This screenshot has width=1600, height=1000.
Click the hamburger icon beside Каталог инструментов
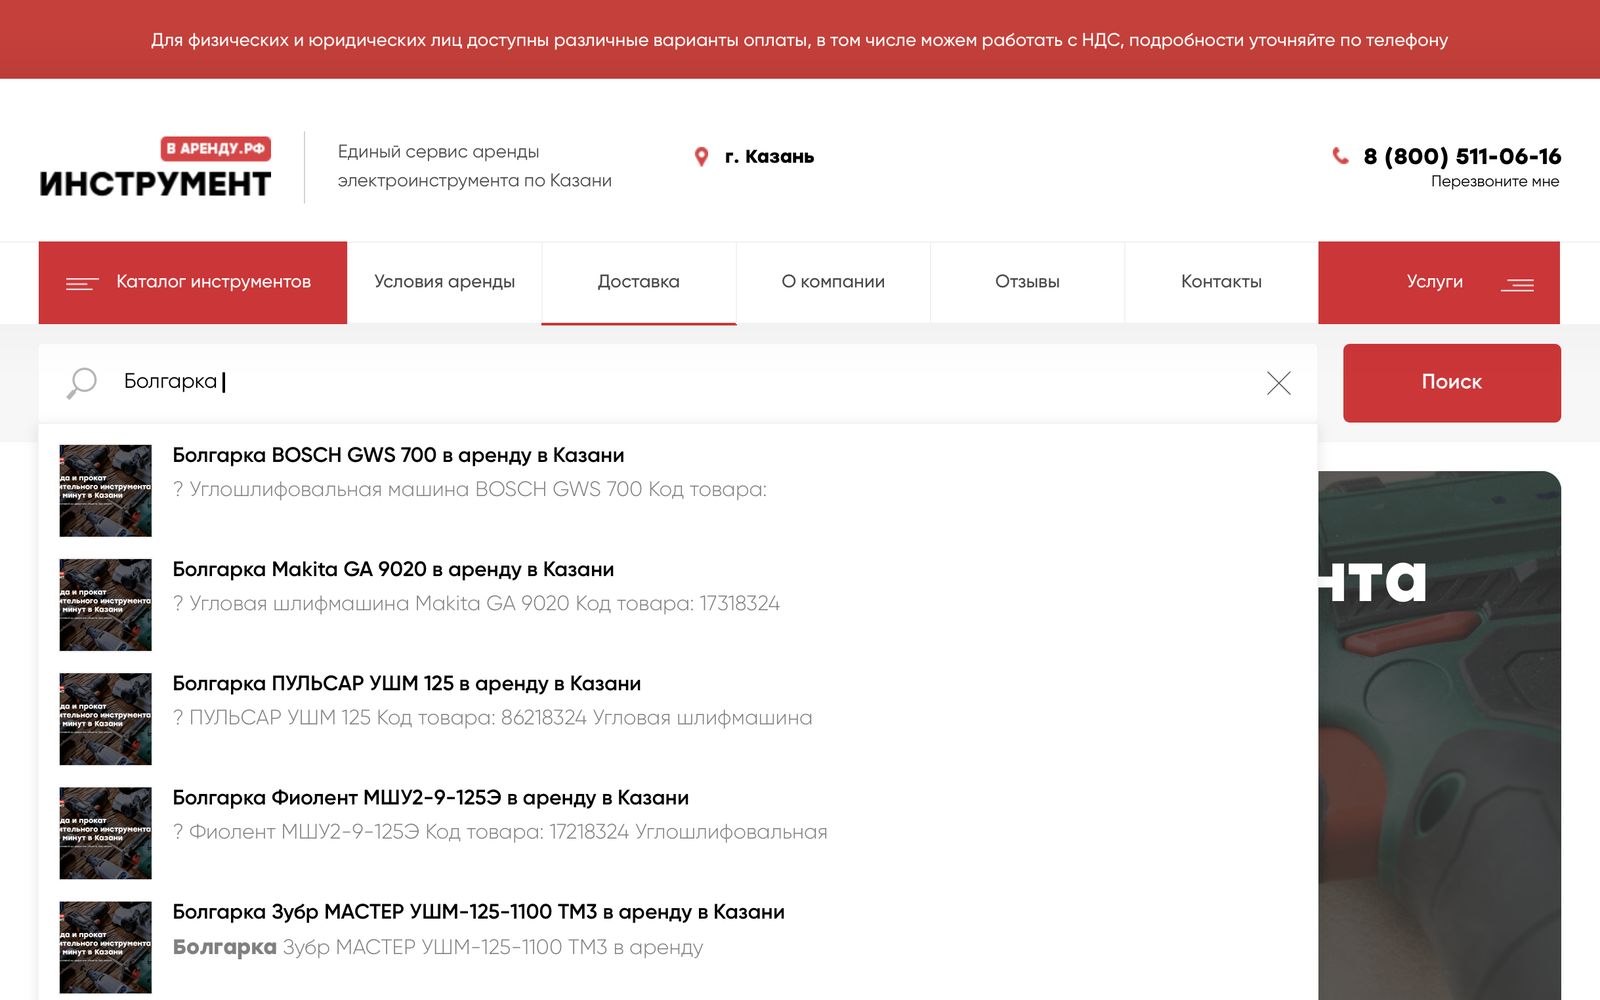tap(82, 284)
